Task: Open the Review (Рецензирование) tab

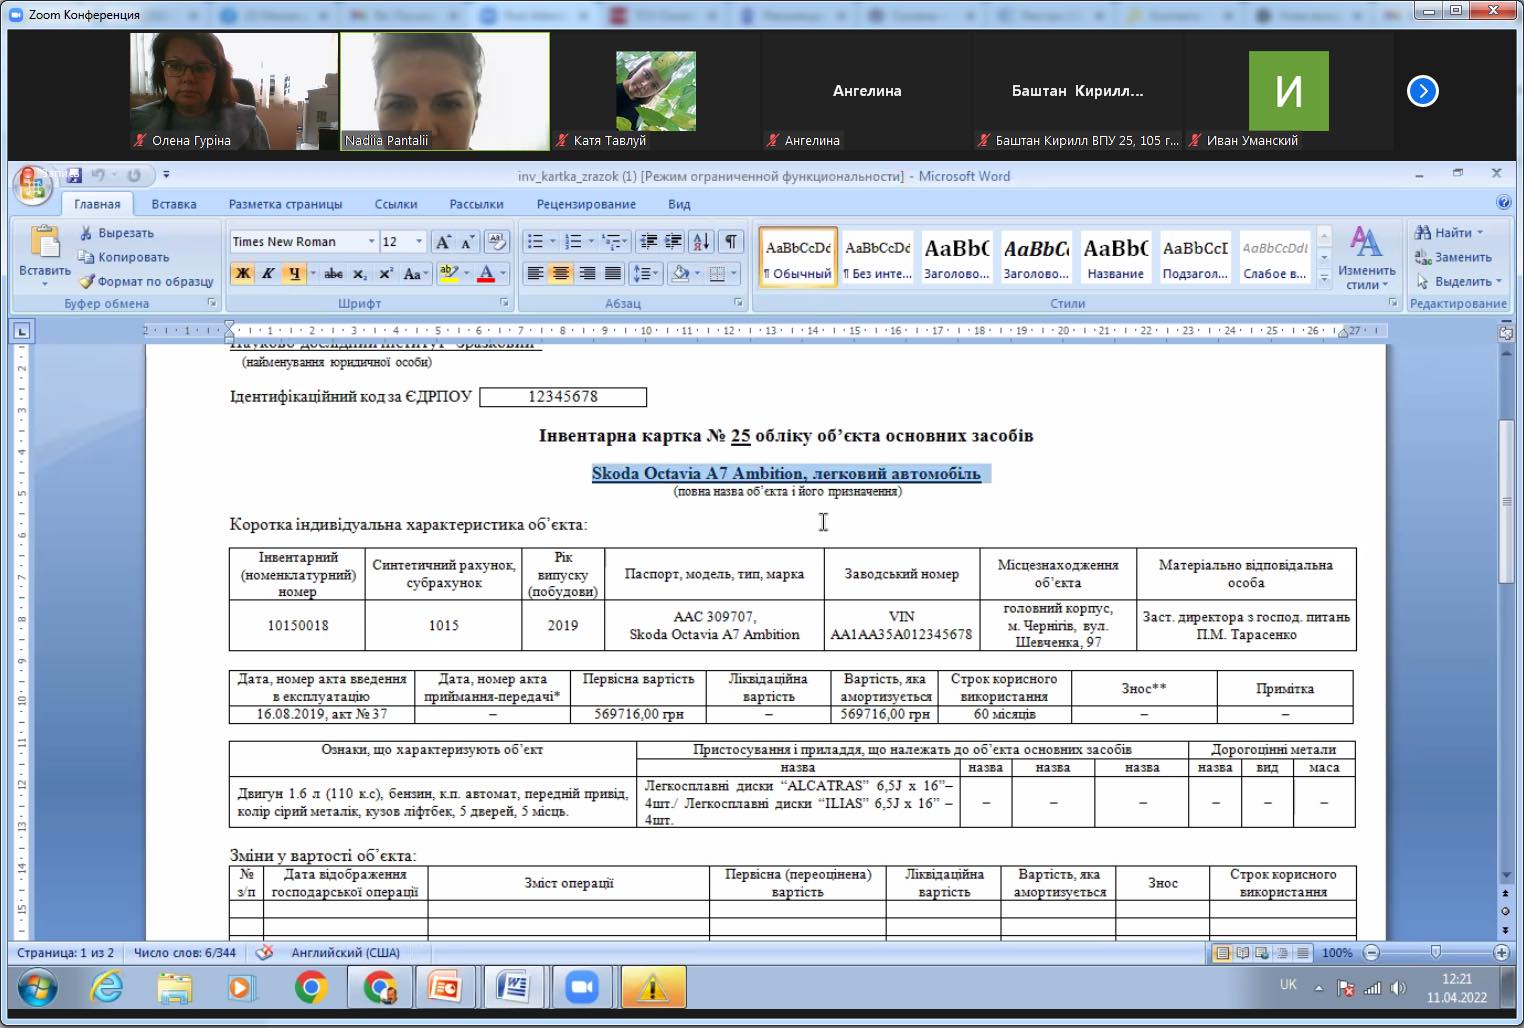Action: (x=586, y=204)
